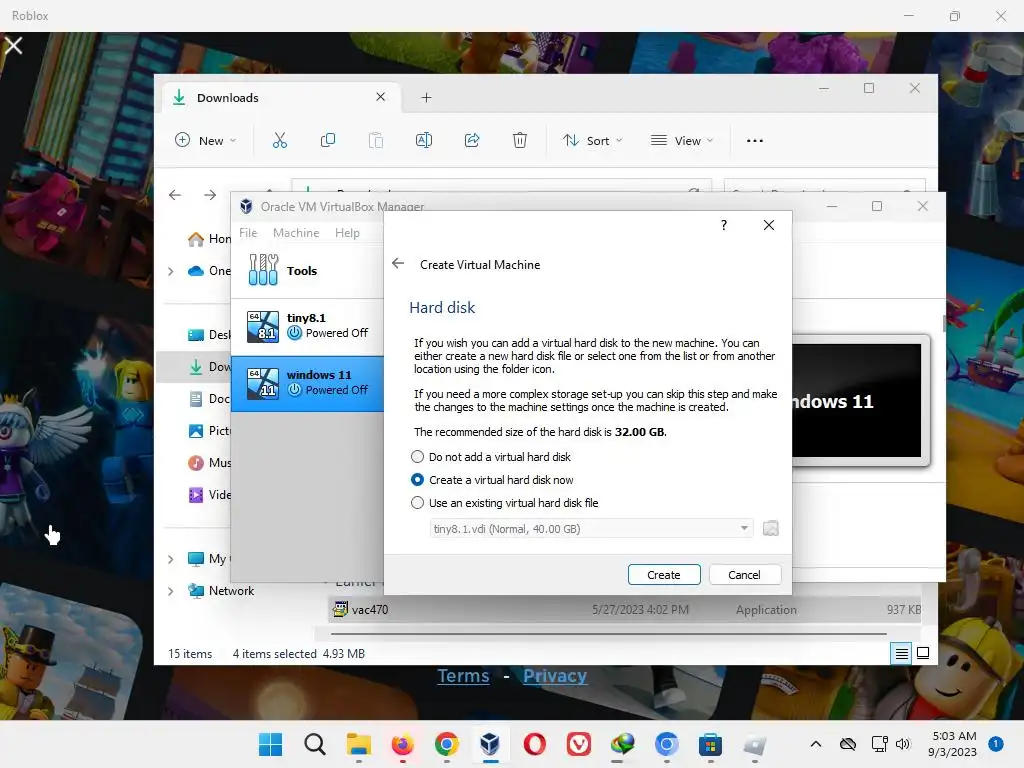Open Music in Explorer sidebar

tap(209, 463)
